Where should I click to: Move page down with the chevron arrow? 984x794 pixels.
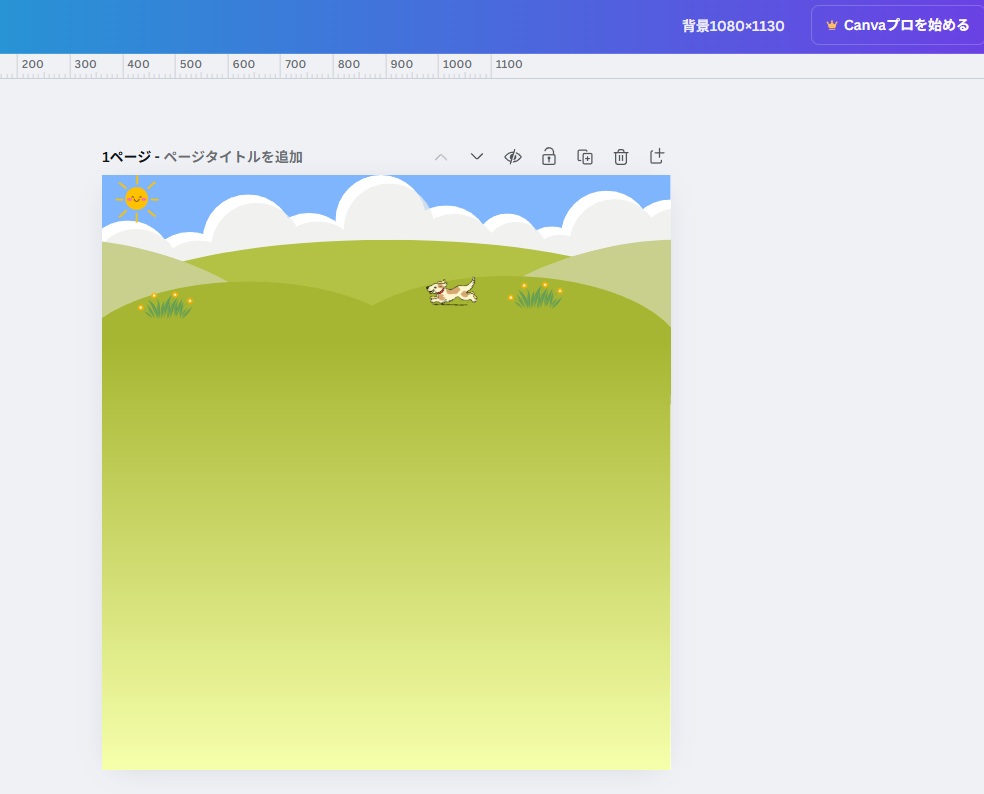point(477,157)
